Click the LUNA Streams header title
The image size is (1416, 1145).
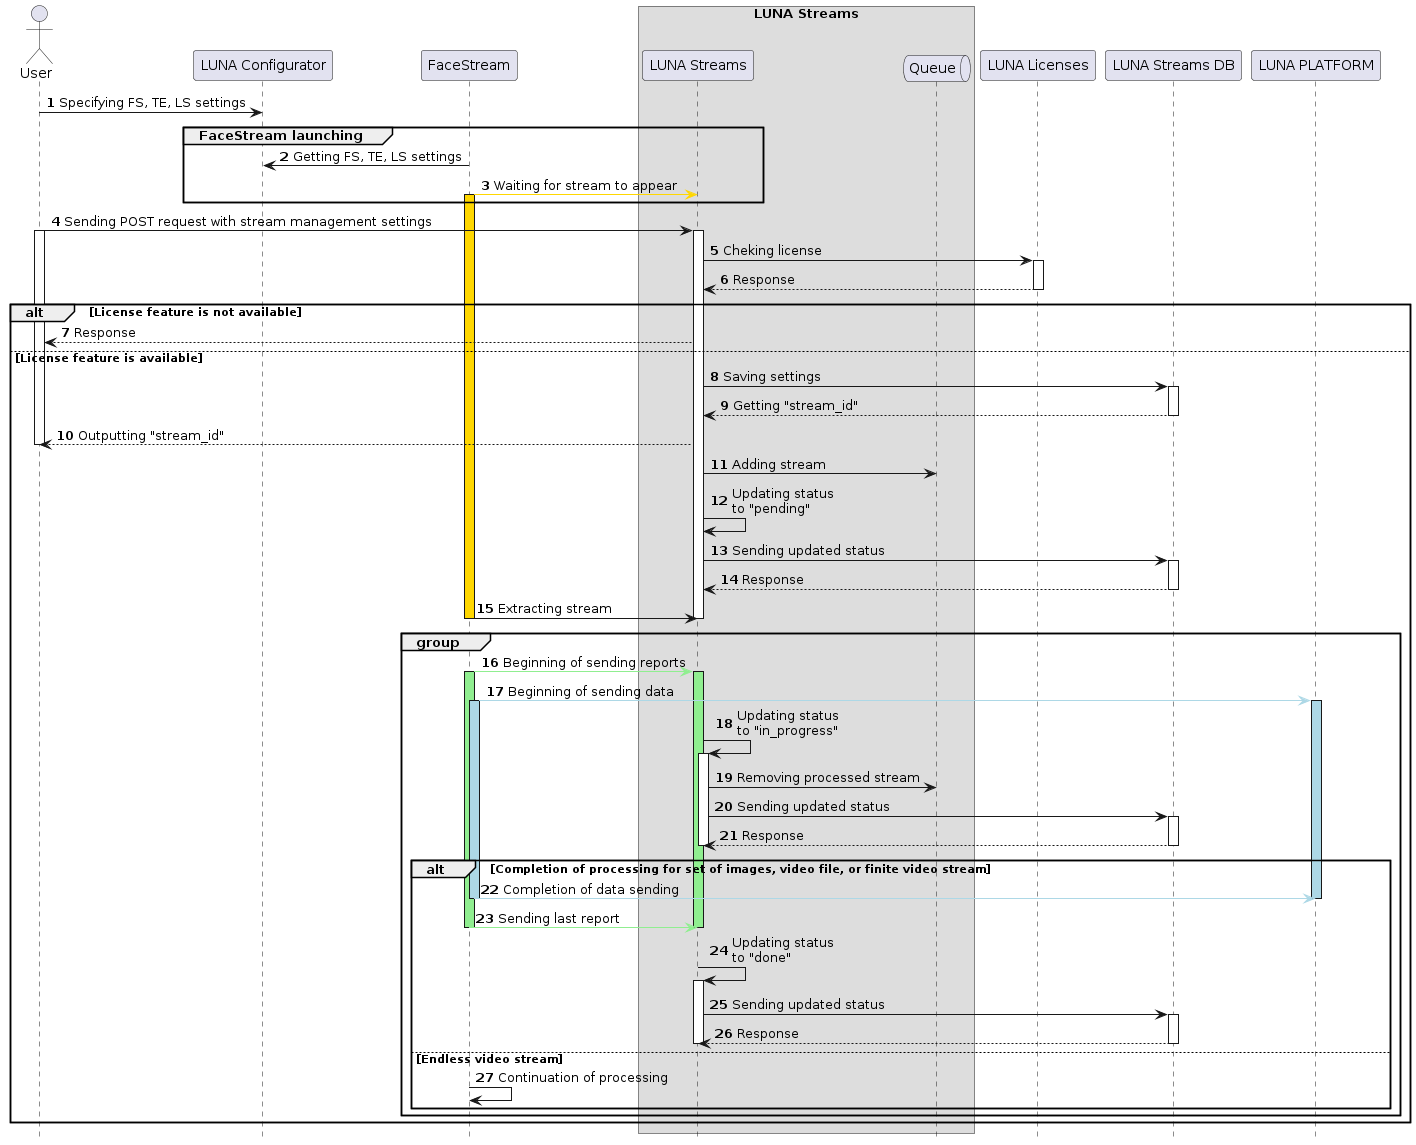804,13
